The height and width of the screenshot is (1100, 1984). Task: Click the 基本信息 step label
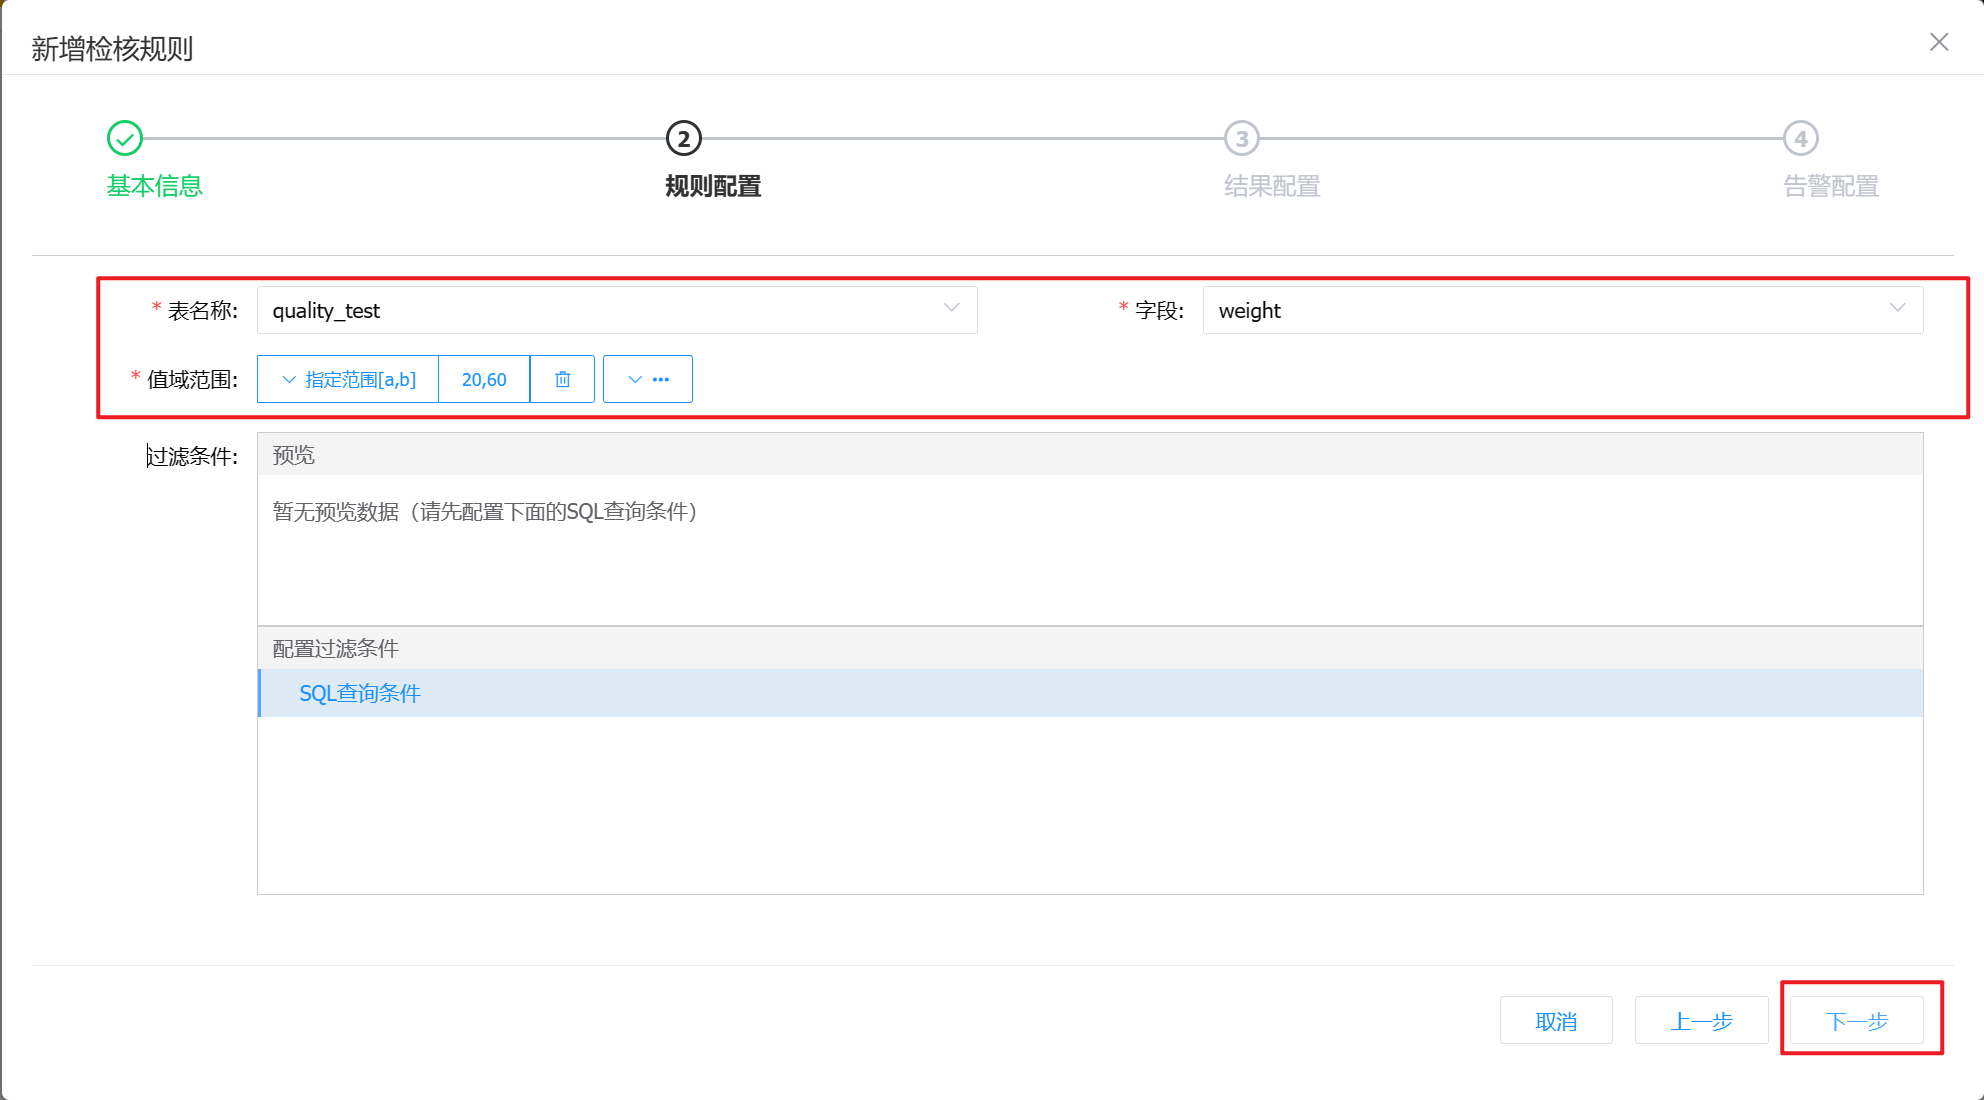tap(155, 186)
